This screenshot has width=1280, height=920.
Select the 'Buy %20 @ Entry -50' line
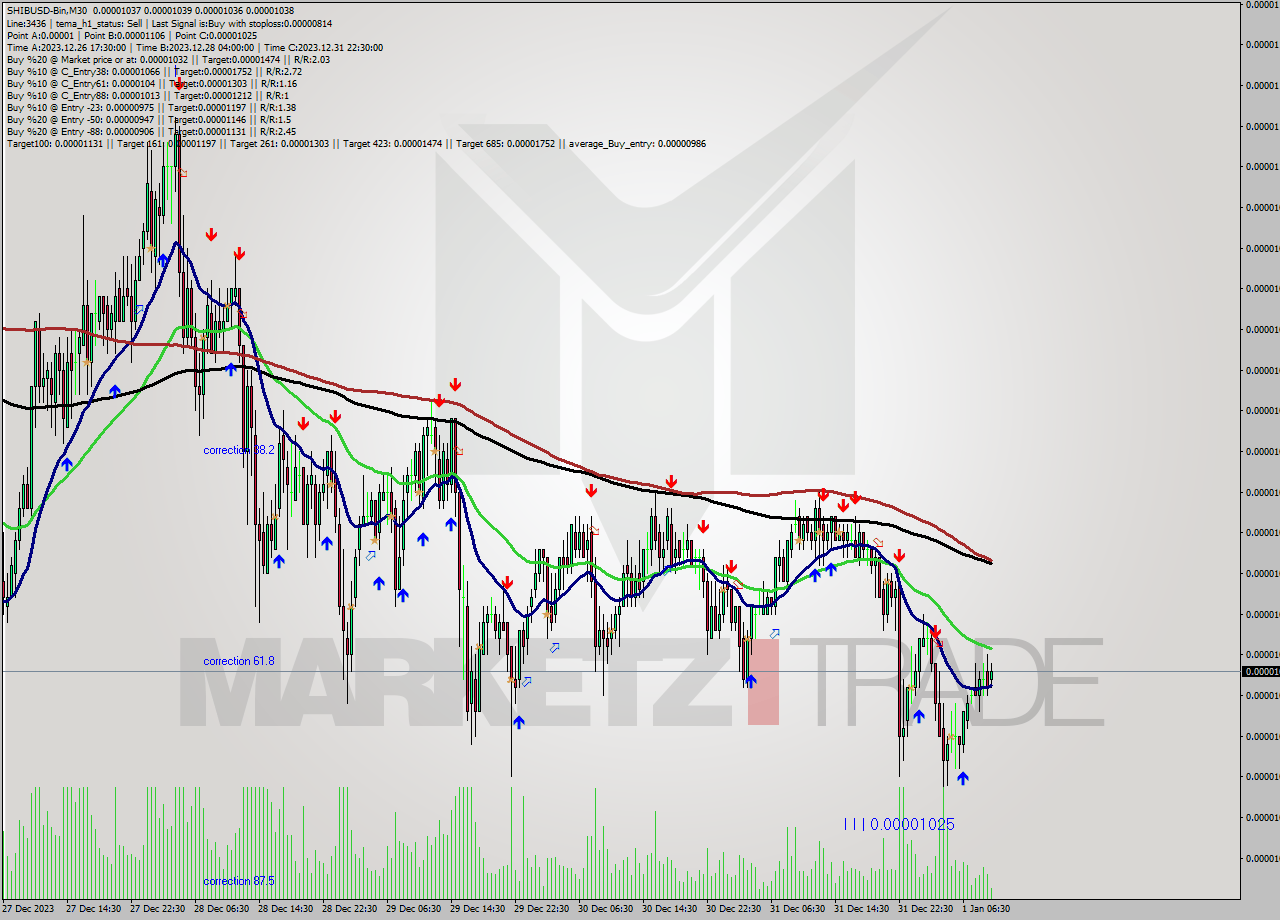[148, 119]
